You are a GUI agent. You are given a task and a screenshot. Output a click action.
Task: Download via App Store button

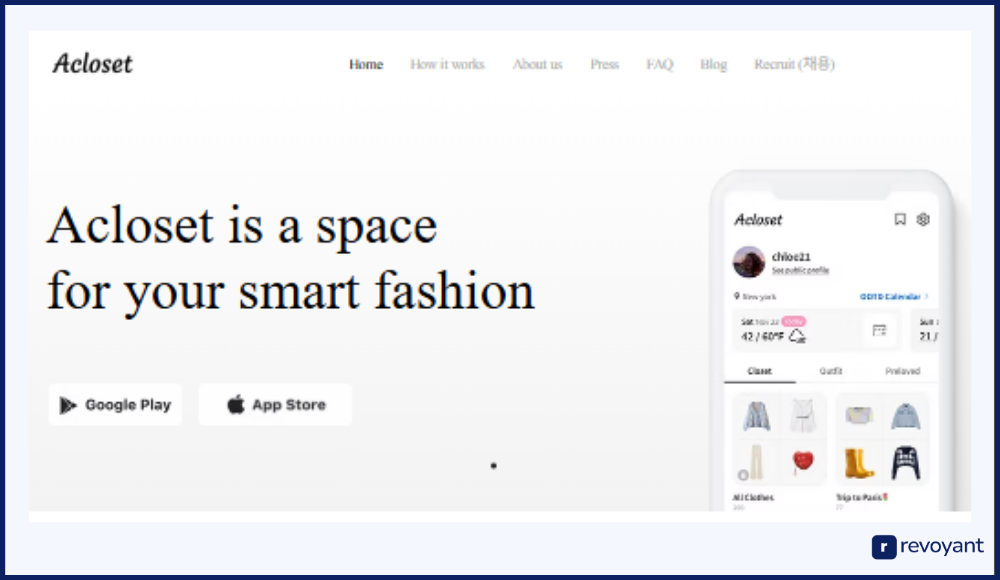click(275, 405)
